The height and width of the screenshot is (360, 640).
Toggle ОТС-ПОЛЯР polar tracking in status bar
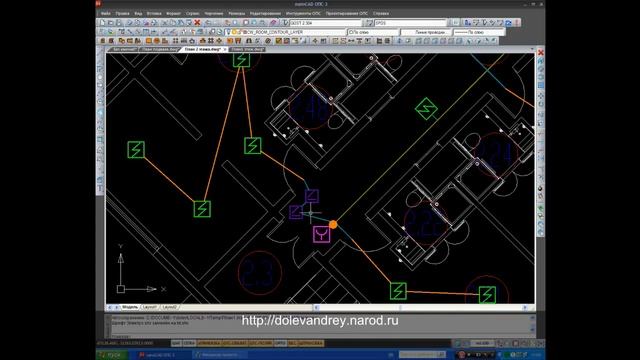point(260,343)
